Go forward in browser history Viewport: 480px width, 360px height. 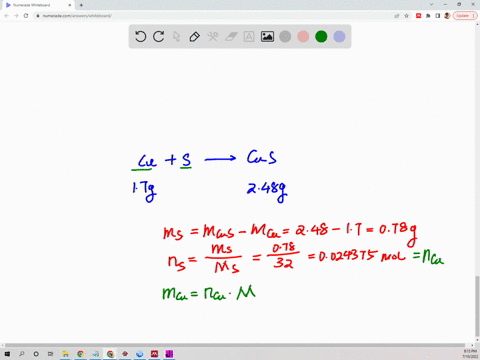pyautogui.click(x=16, y=16)
